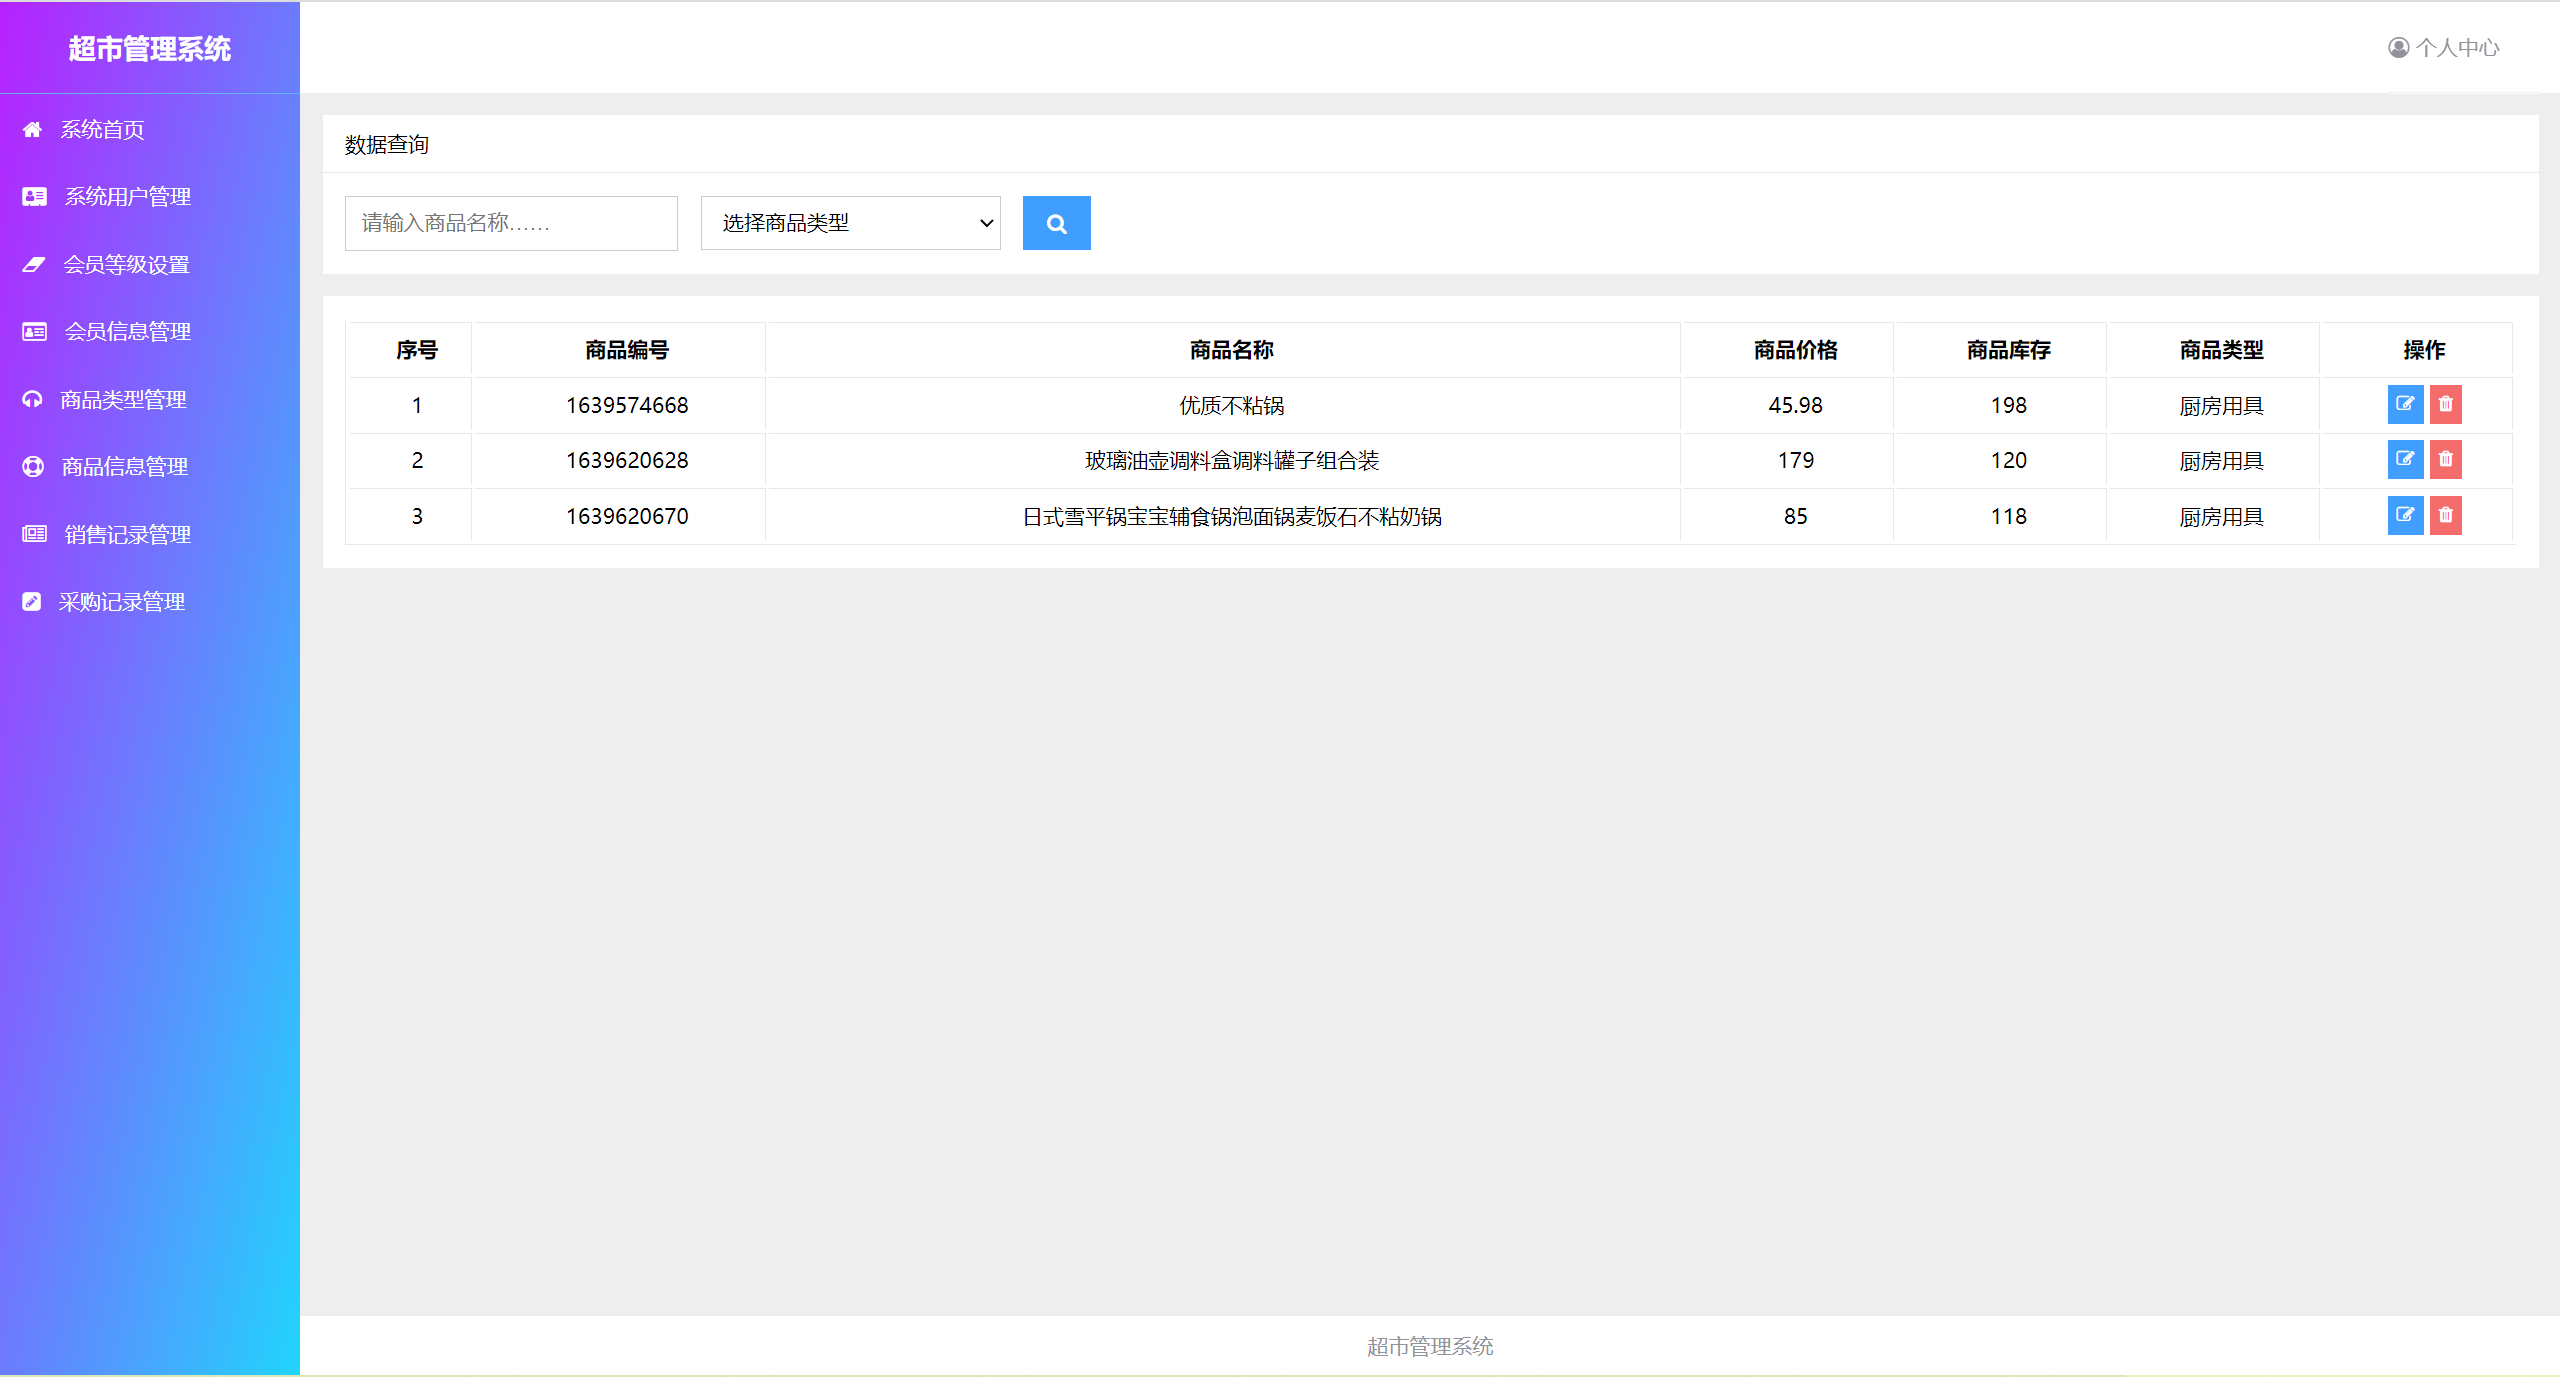The width and height of the screenshot is (2560, 1377).
Task: Go to 会员等级设置 menu item
Action: [x=126, y=264]
